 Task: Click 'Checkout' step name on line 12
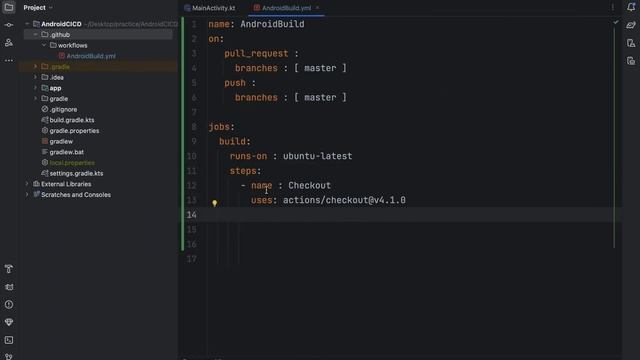coord(309,185)
